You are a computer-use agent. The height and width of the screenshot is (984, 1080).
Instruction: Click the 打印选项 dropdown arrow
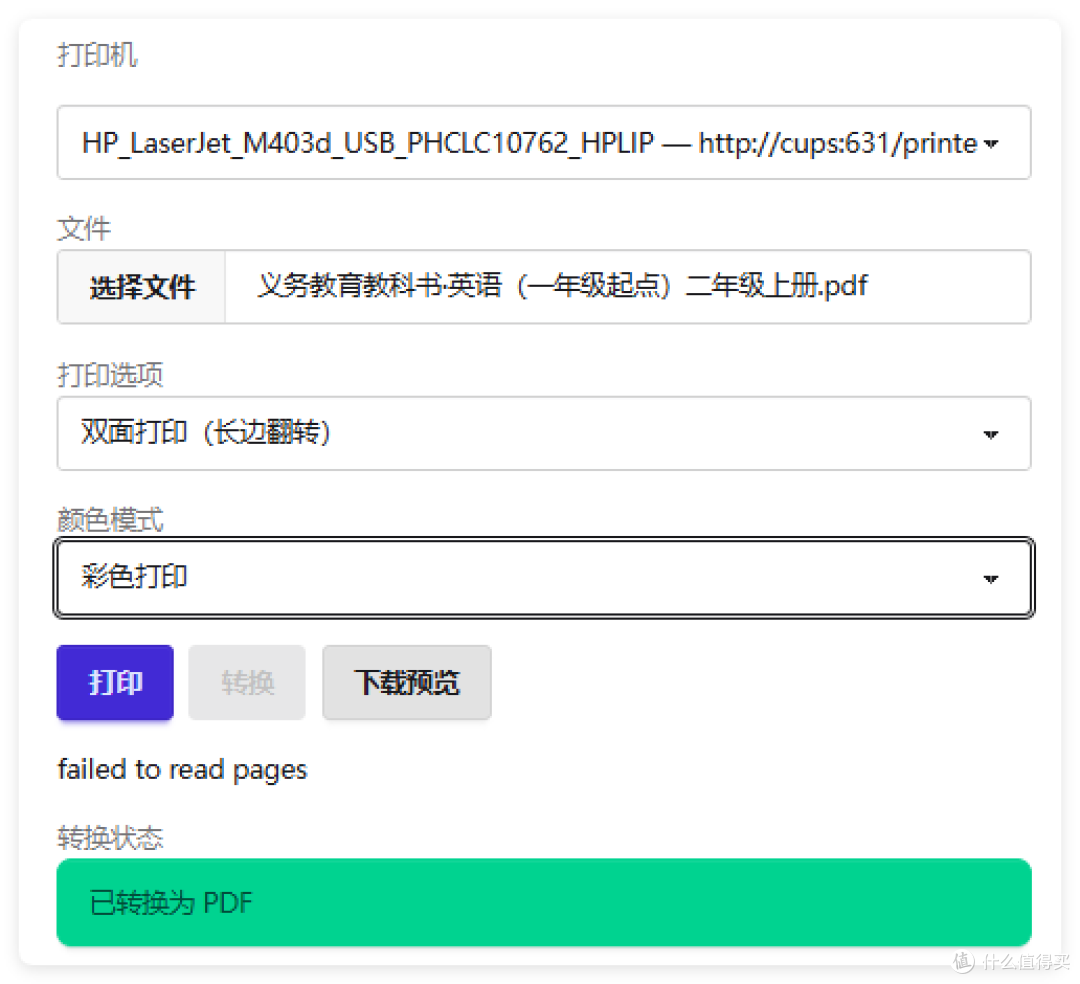point(991,433)
